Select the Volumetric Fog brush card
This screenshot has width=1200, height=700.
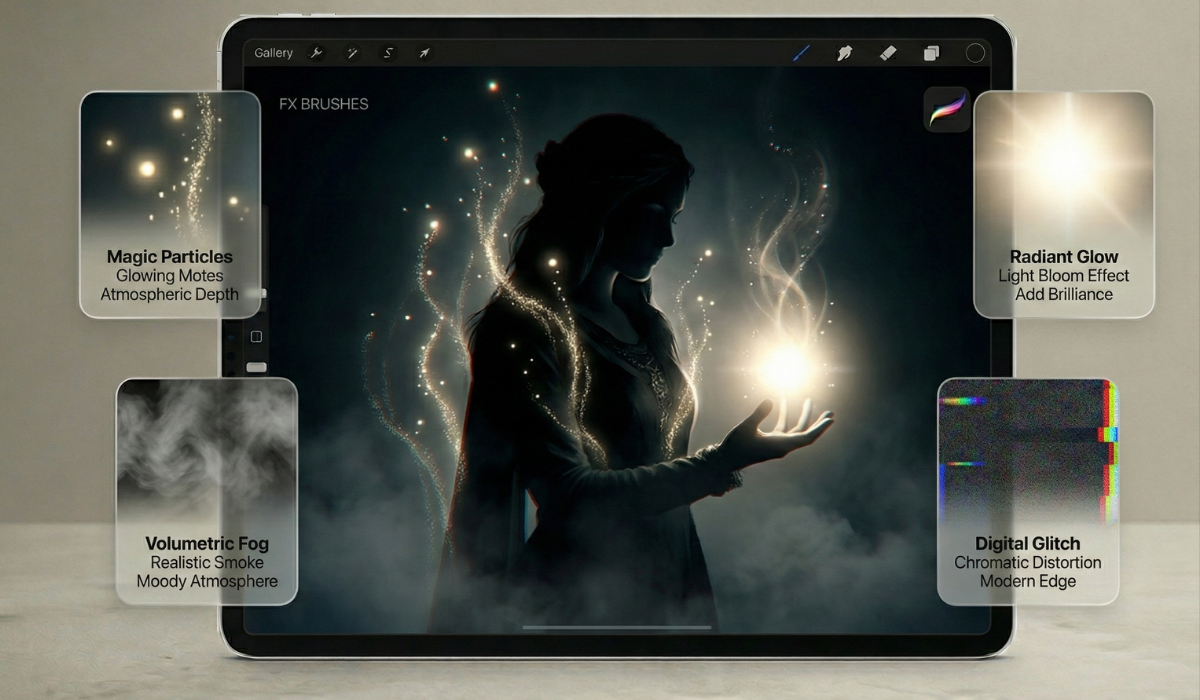click(x=207, y=490)
